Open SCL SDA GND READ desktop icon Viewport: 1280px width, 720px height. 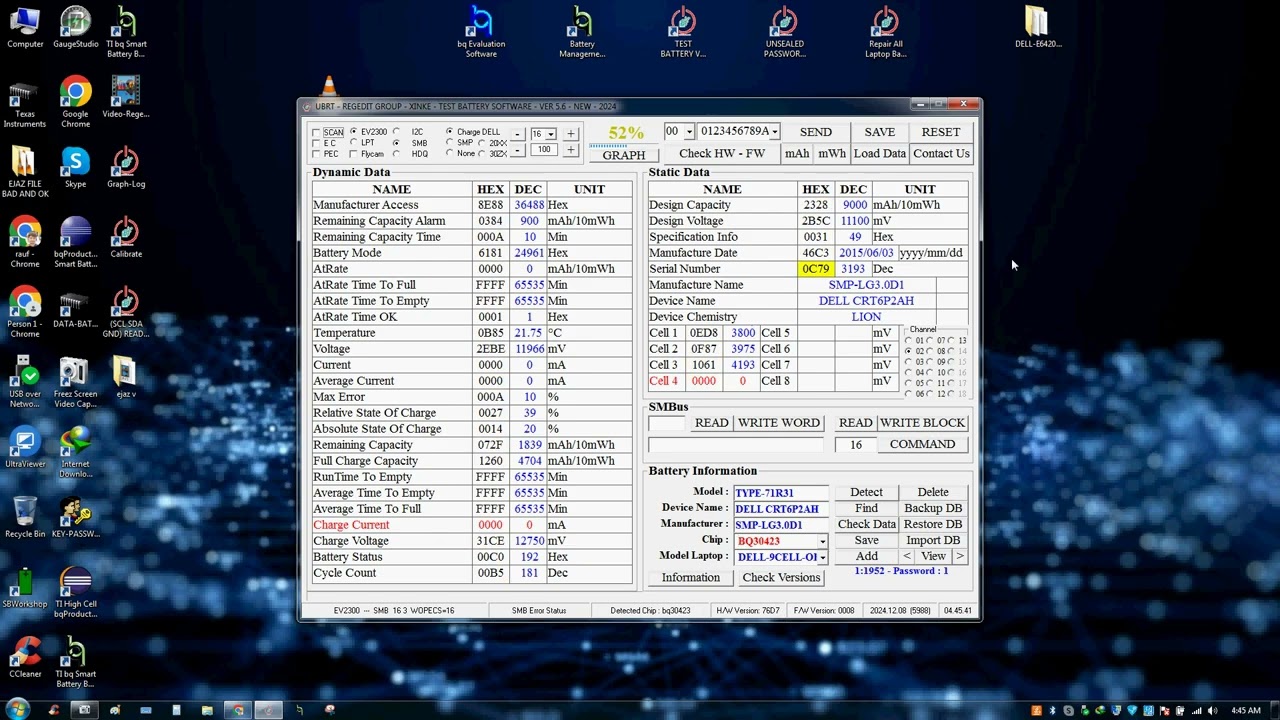pos(126,313)
